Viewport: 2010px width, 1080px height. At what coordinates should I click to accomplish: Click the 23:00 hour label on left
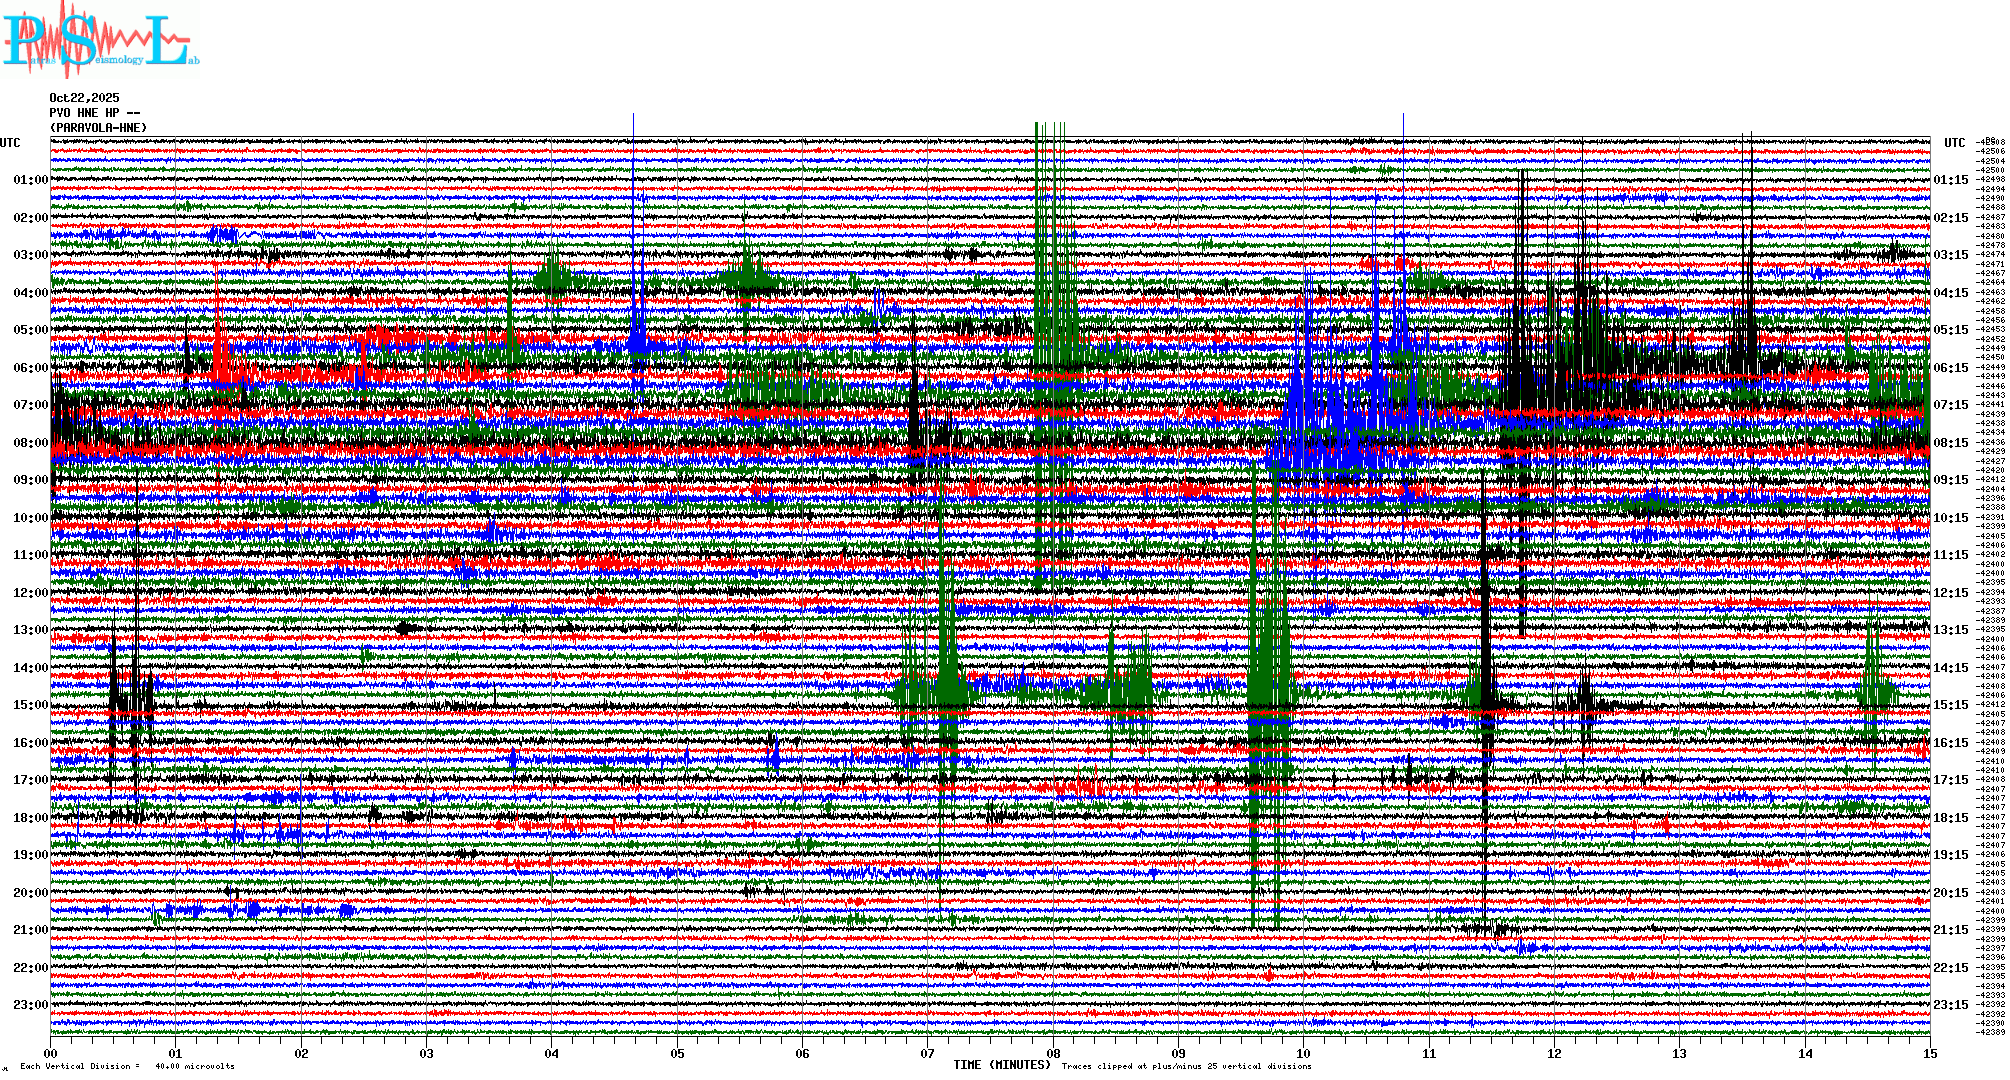[x=30, y=1005]
